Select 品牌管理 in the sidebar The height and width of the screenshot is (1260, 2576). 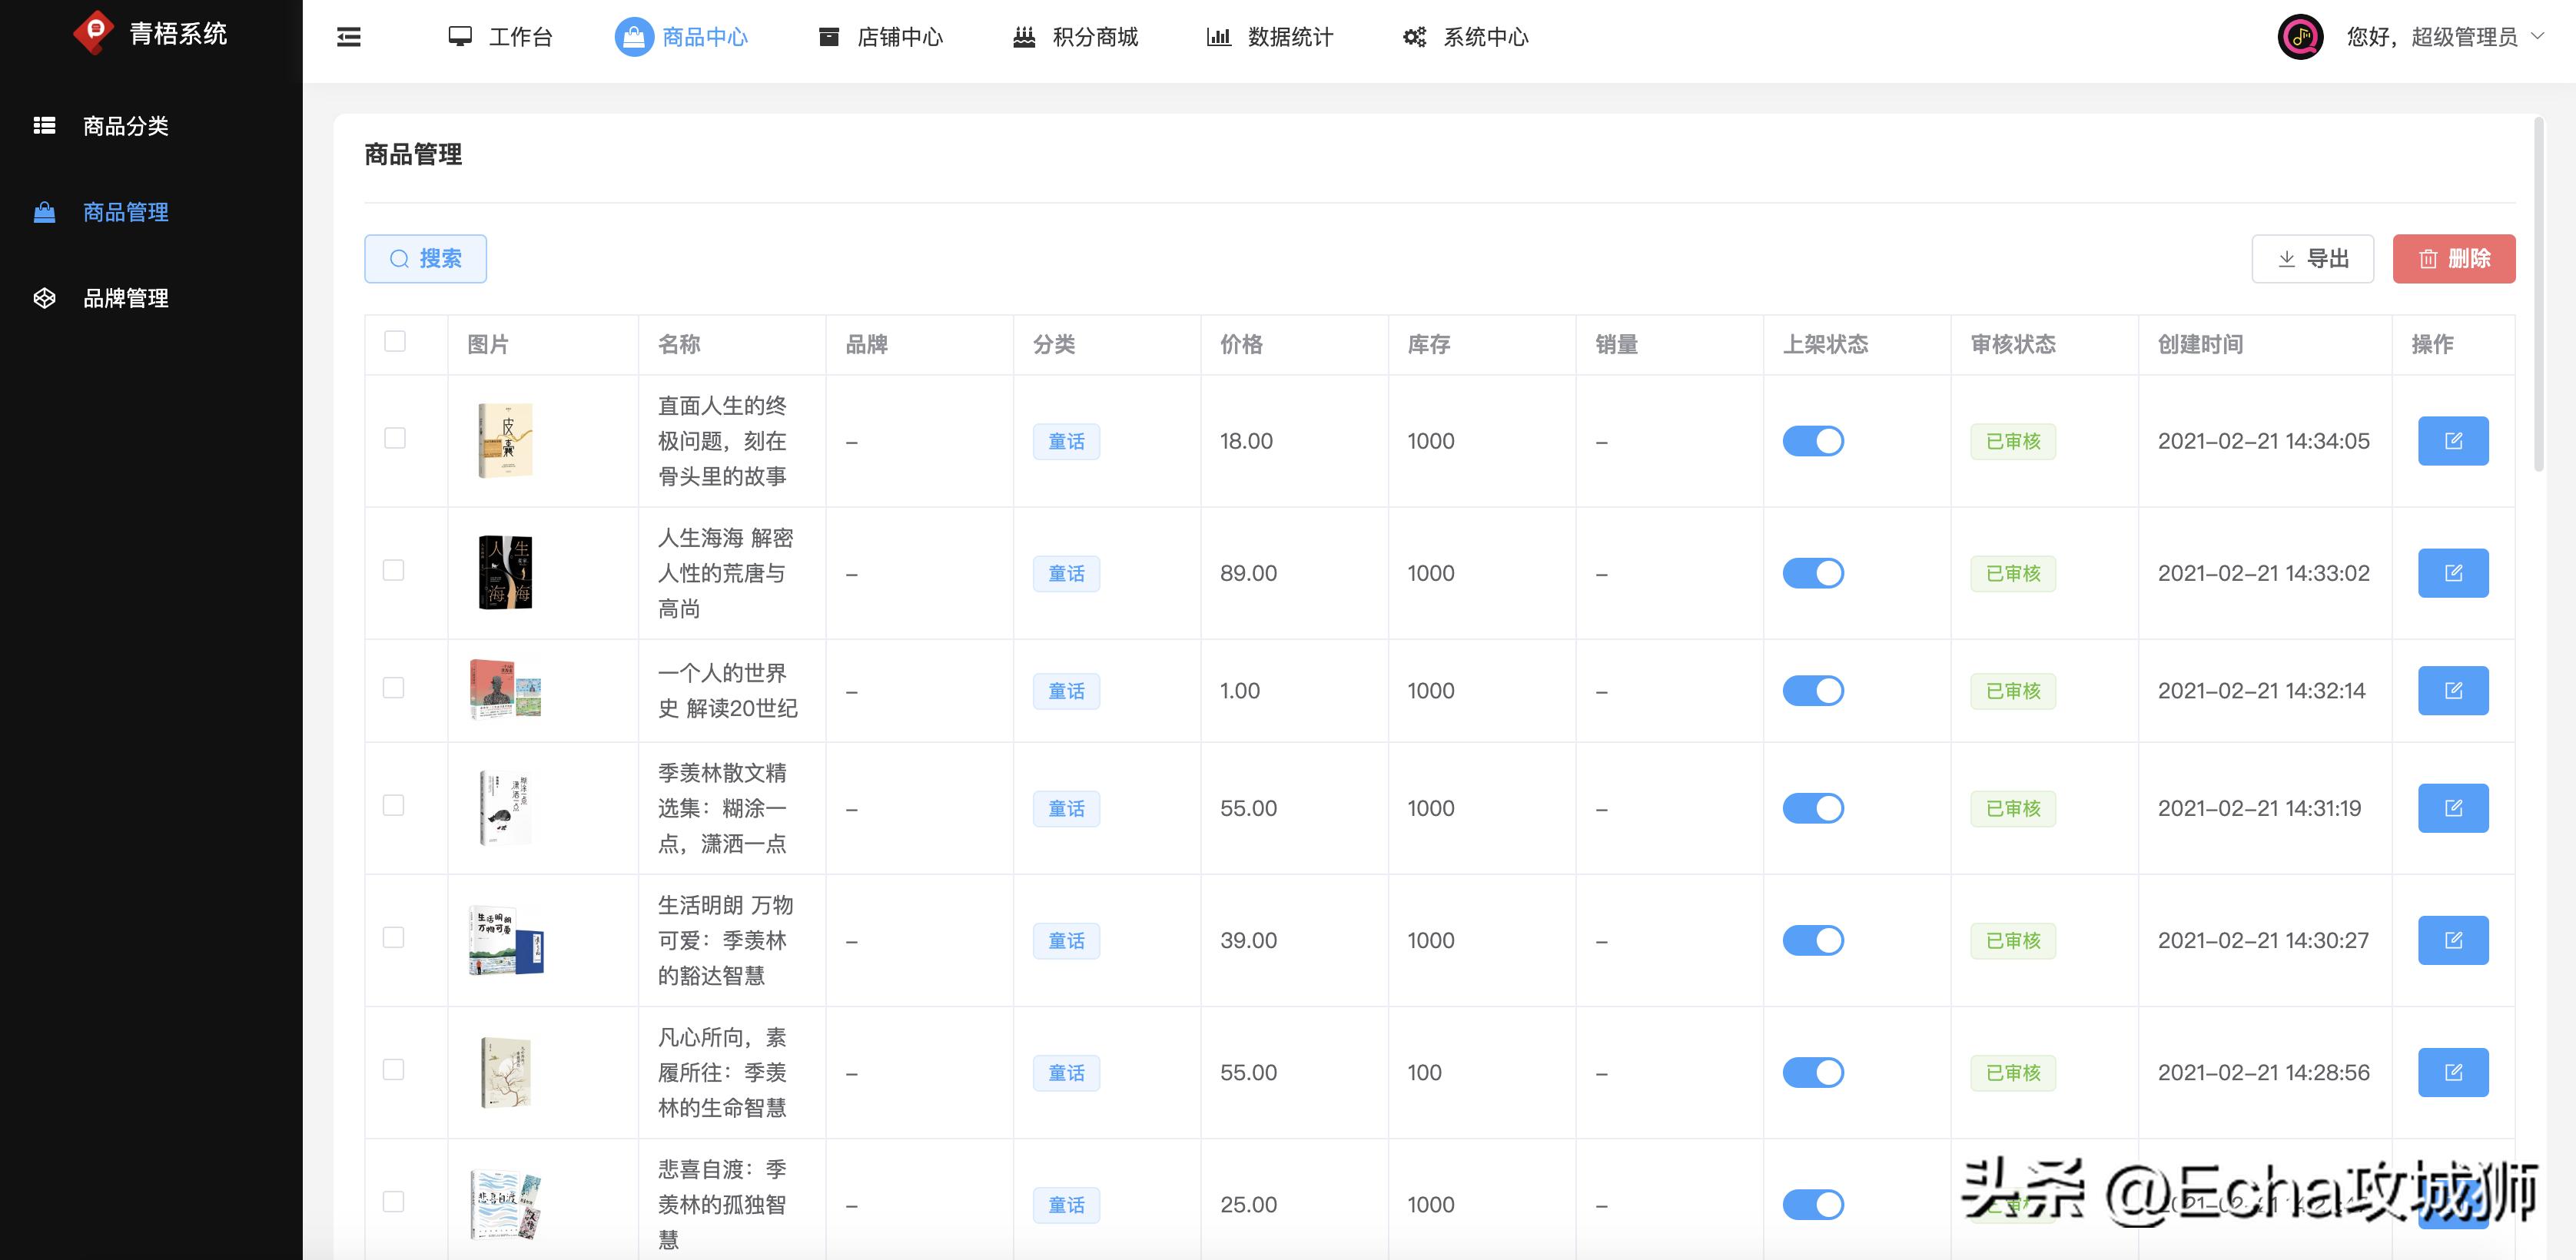coord(125,298)
